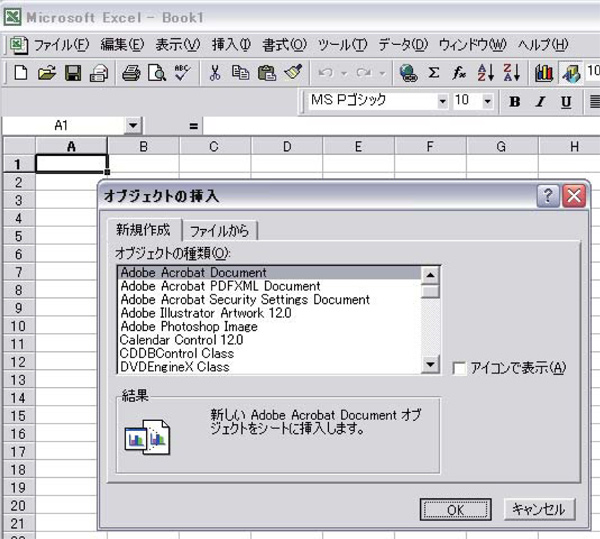Select row 5 header
This screenshot has width=600, height=539.
[19, 236]
